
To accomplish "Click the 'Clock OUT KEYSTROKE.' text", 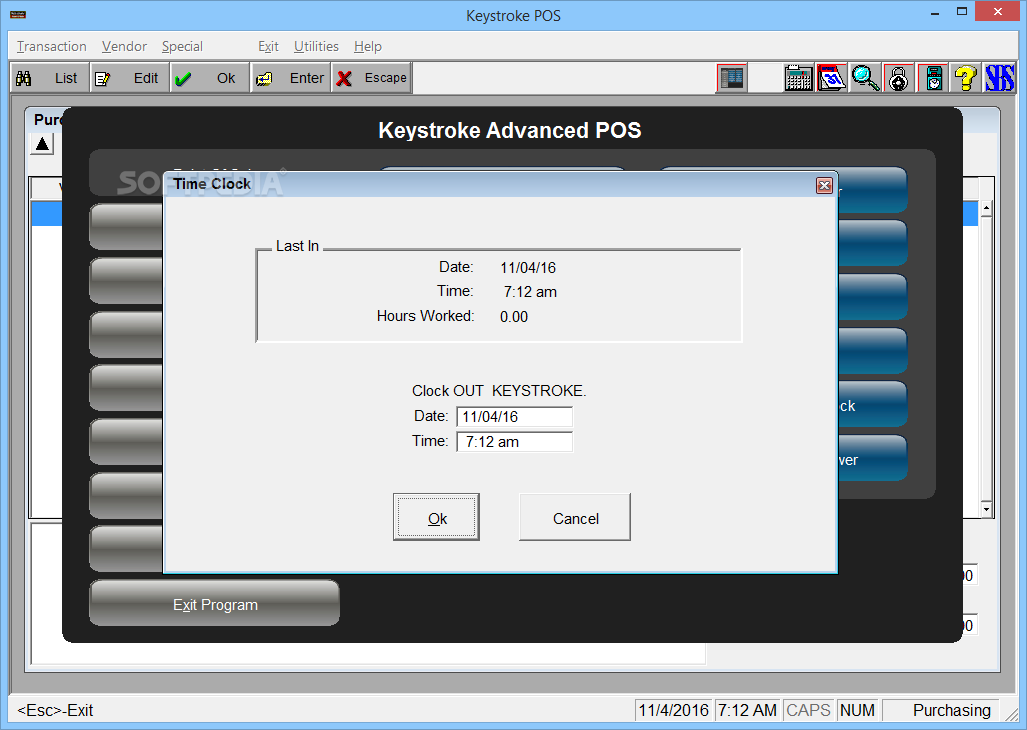I will pos(499,391).
